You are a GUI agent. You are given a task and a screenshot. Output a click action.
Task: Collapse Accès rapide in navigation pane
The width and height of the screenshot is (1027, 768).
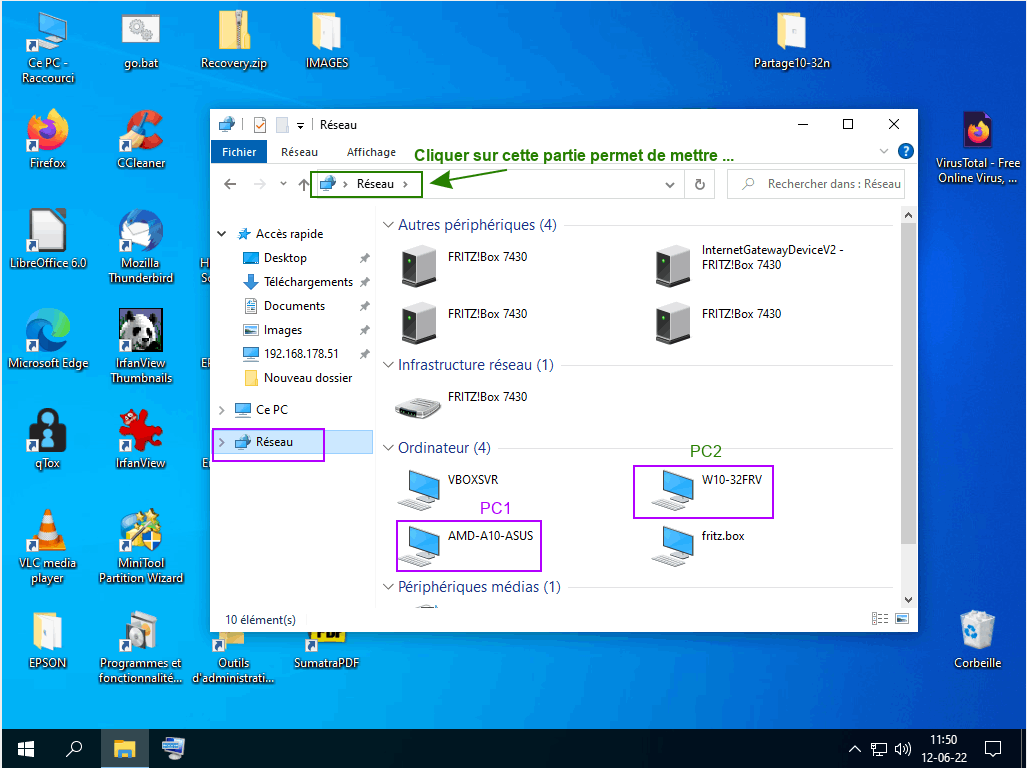pyautogui.click(x=222, y=234)
